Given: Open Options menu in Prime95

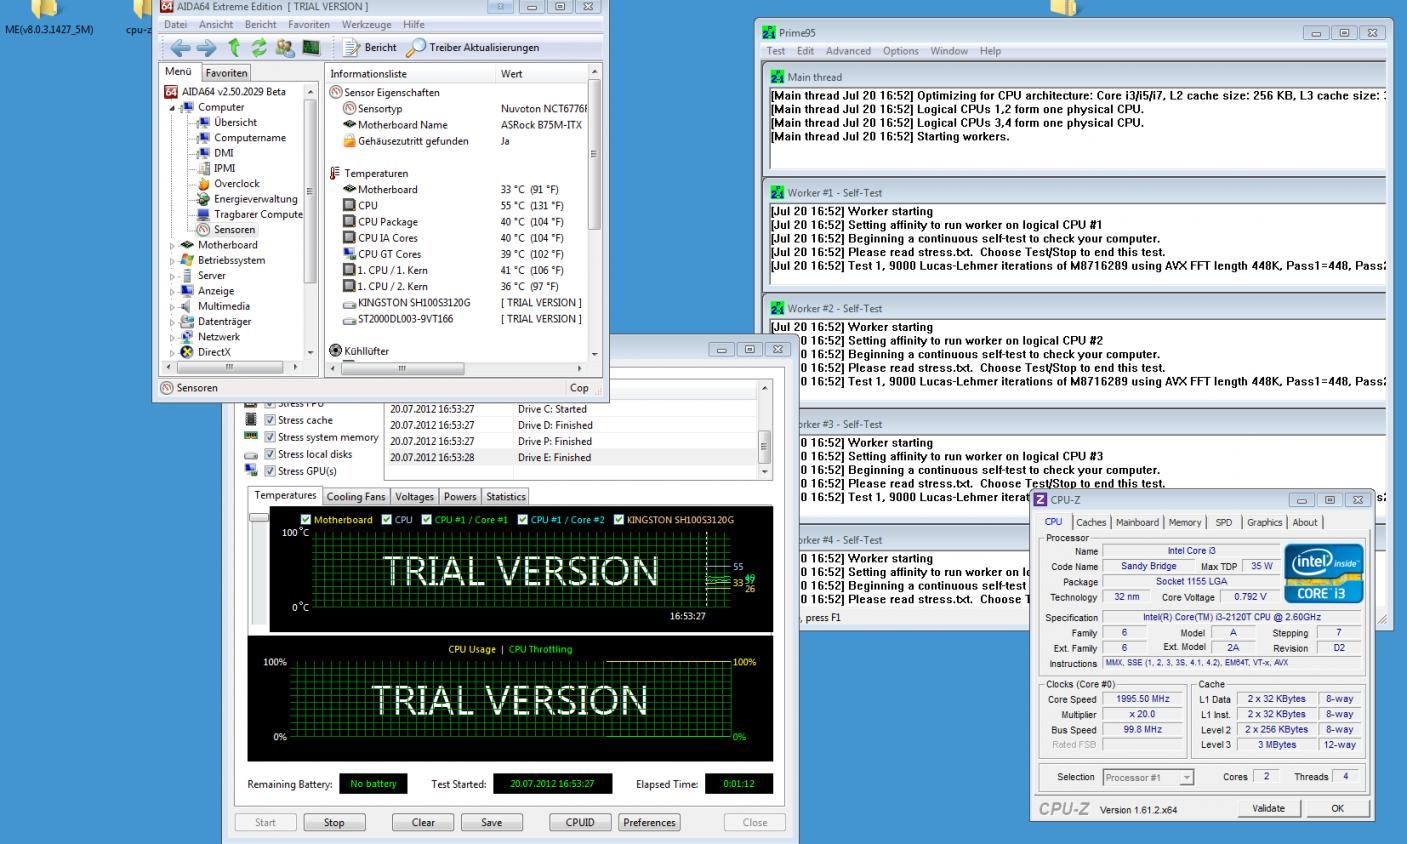Looking at the screenshot, I should [901, 51].
